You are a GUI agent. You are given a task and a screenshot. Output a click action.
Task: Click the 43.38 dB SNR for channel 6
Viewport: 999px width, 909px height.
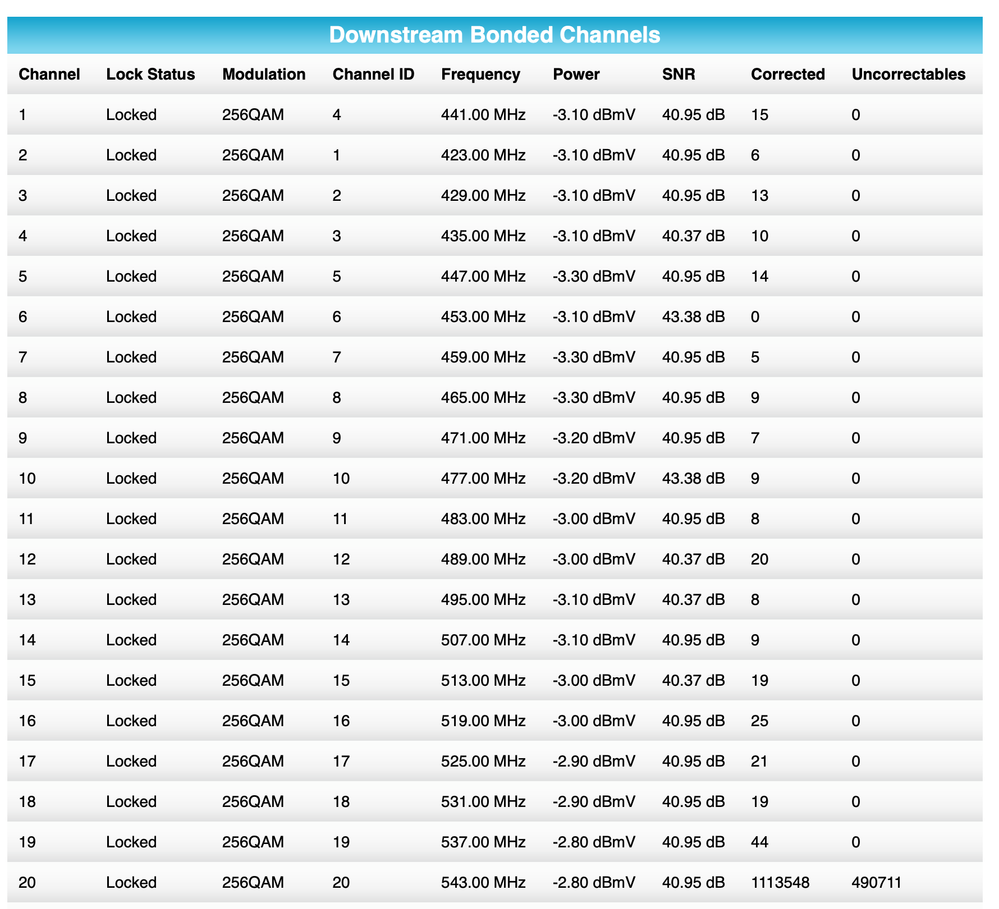693,317
